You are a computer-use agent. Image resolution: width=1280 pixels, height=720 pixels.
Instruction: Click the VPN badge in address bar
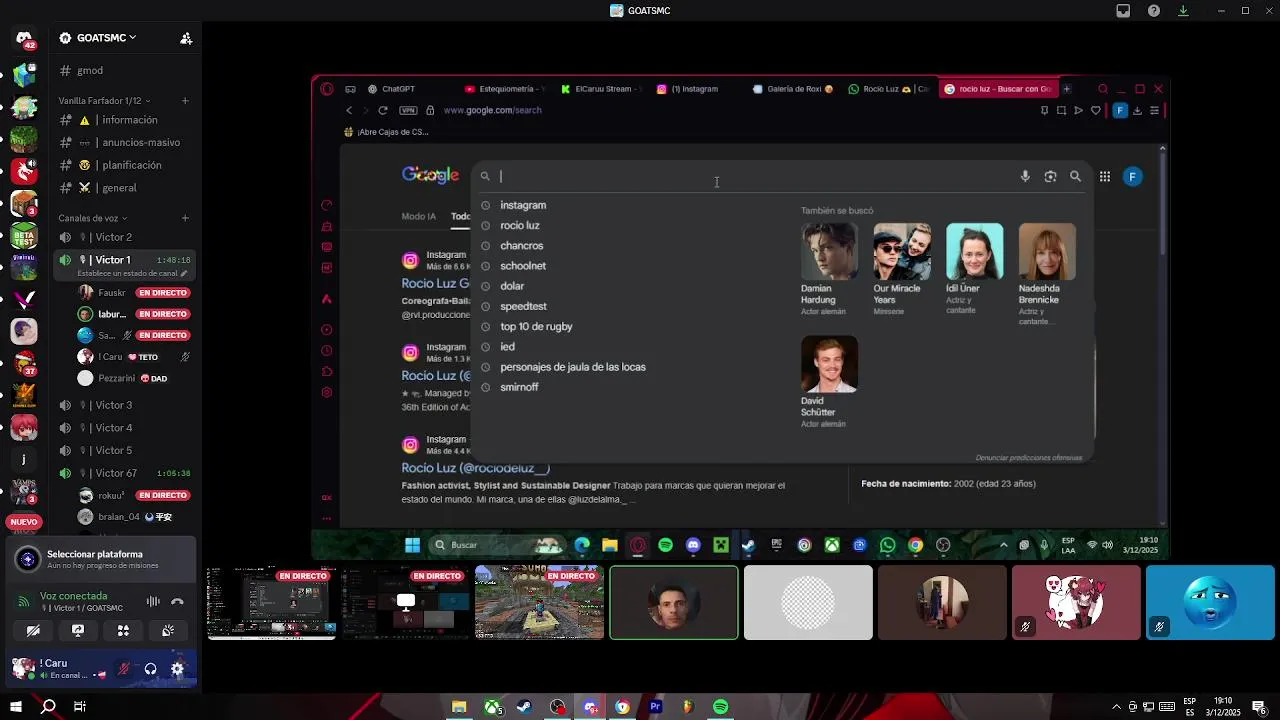pos(408,110)
